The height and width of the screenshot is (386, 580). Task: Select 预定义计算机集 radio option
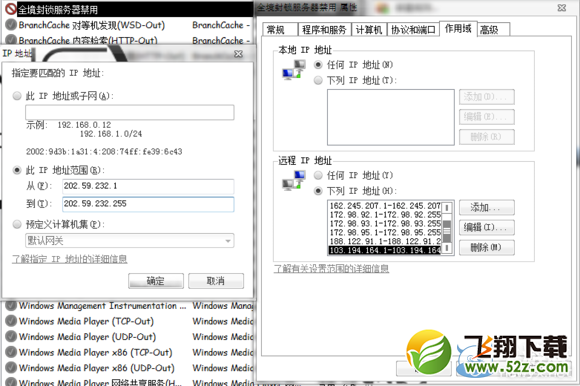pos(17,224)
